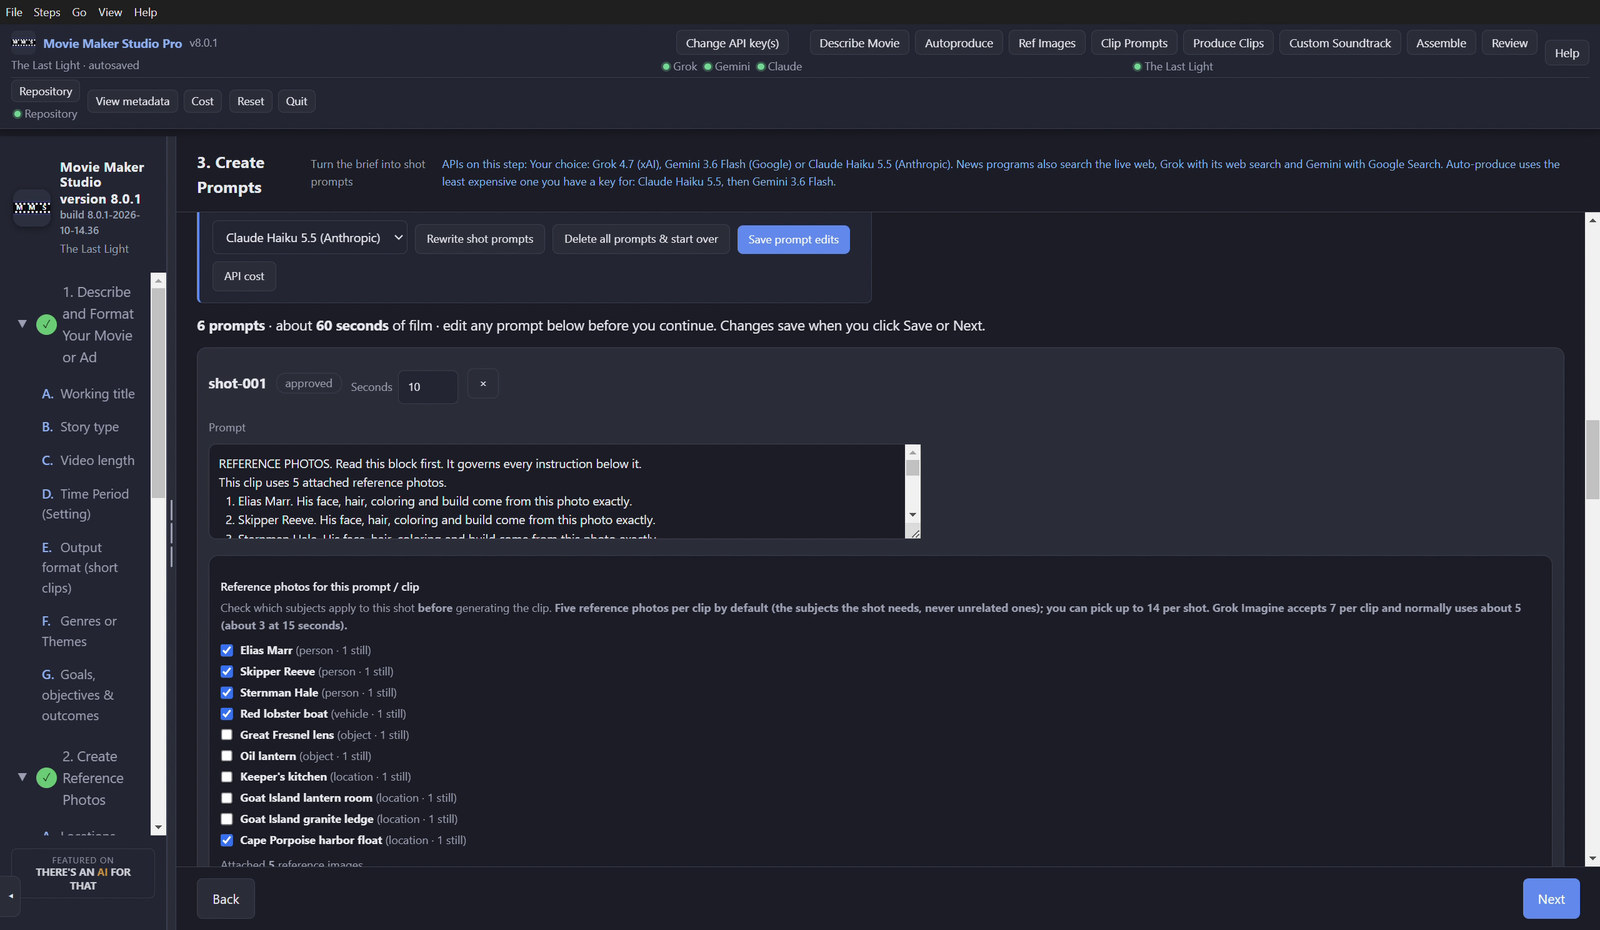This screenshot has height=930, width=1600.
Task: Check the Goat Island lantern room reference
Action: click(x=227, y=798)
